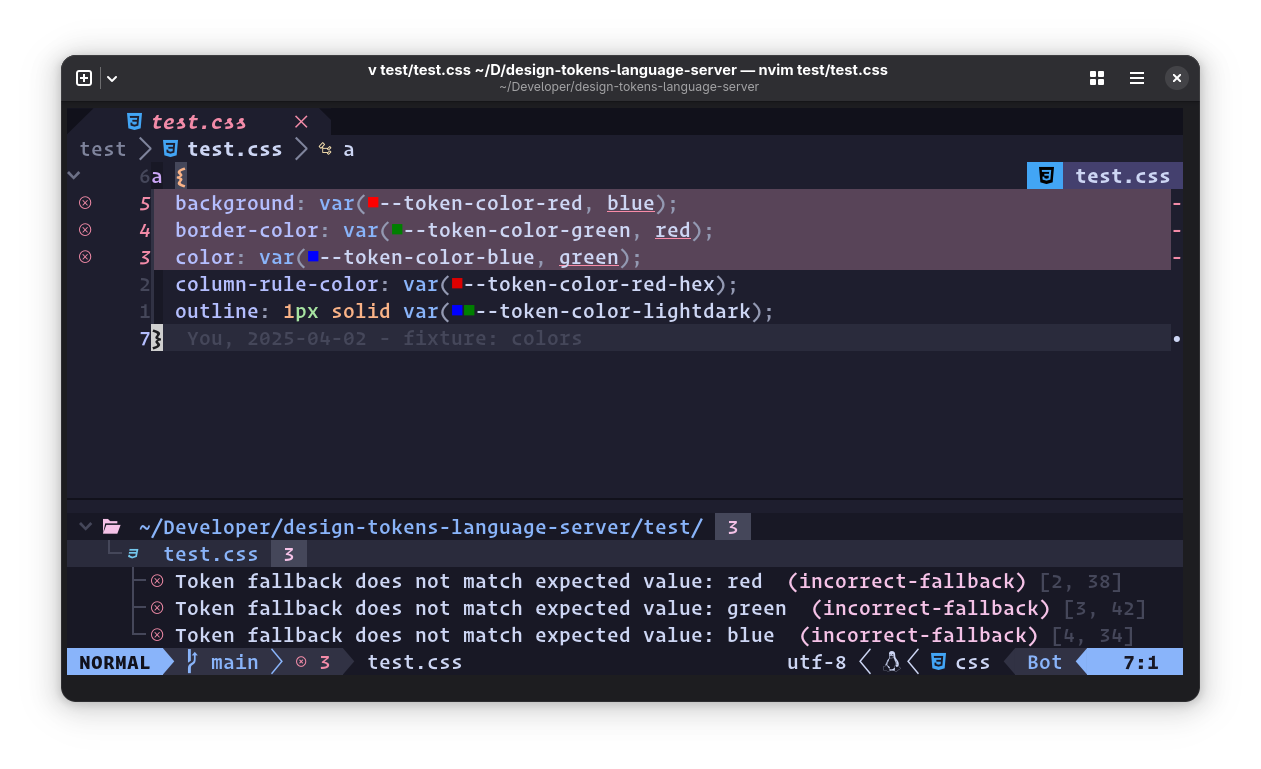
Task: Click the Linux penguin icon in the statusline
Action: click(890, 661)
